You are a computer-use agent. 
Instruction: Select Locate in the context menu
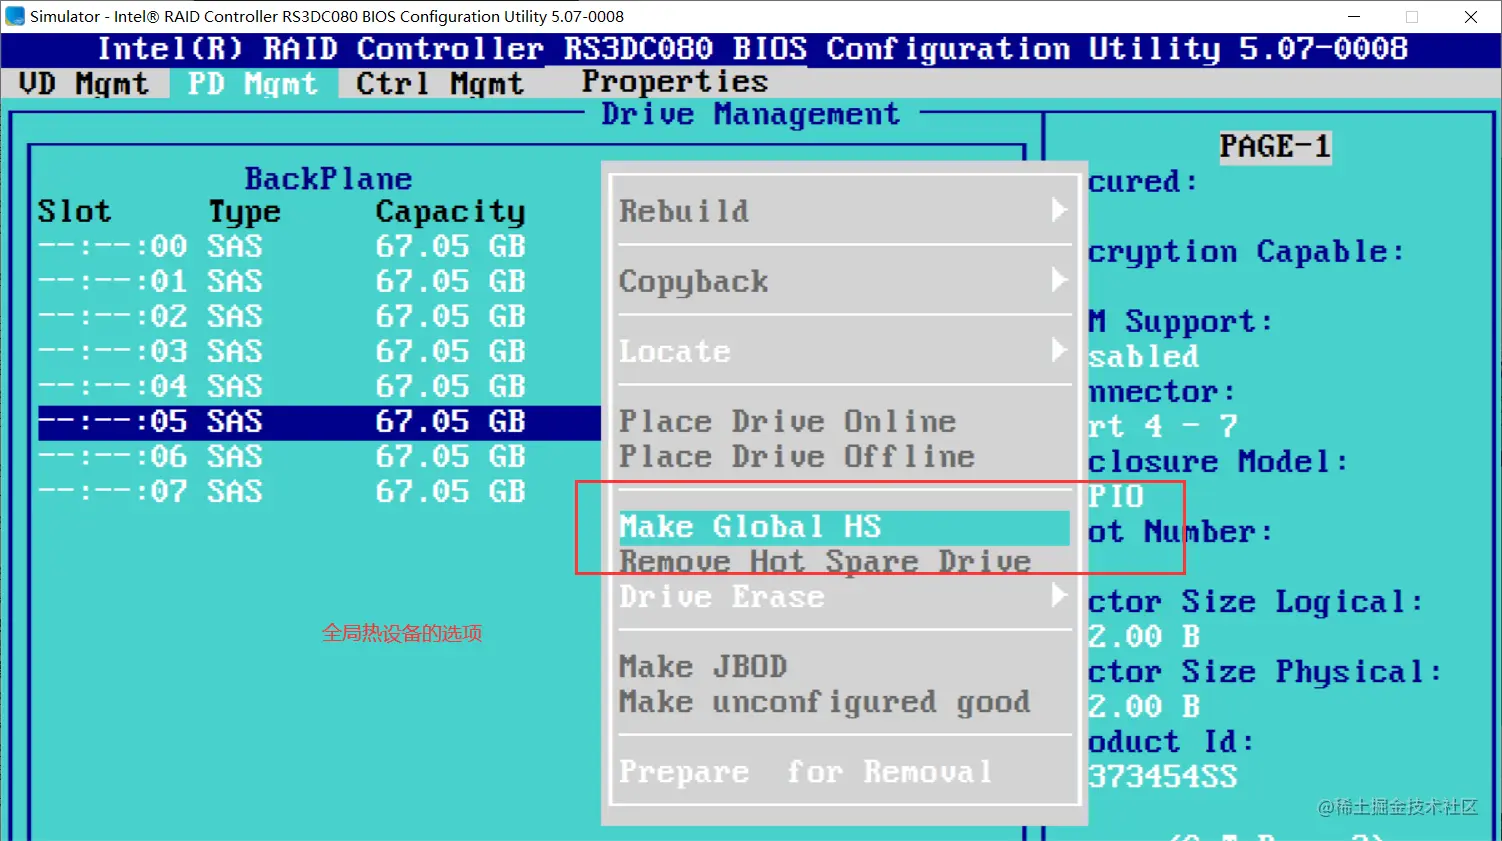tap(675, 352)
